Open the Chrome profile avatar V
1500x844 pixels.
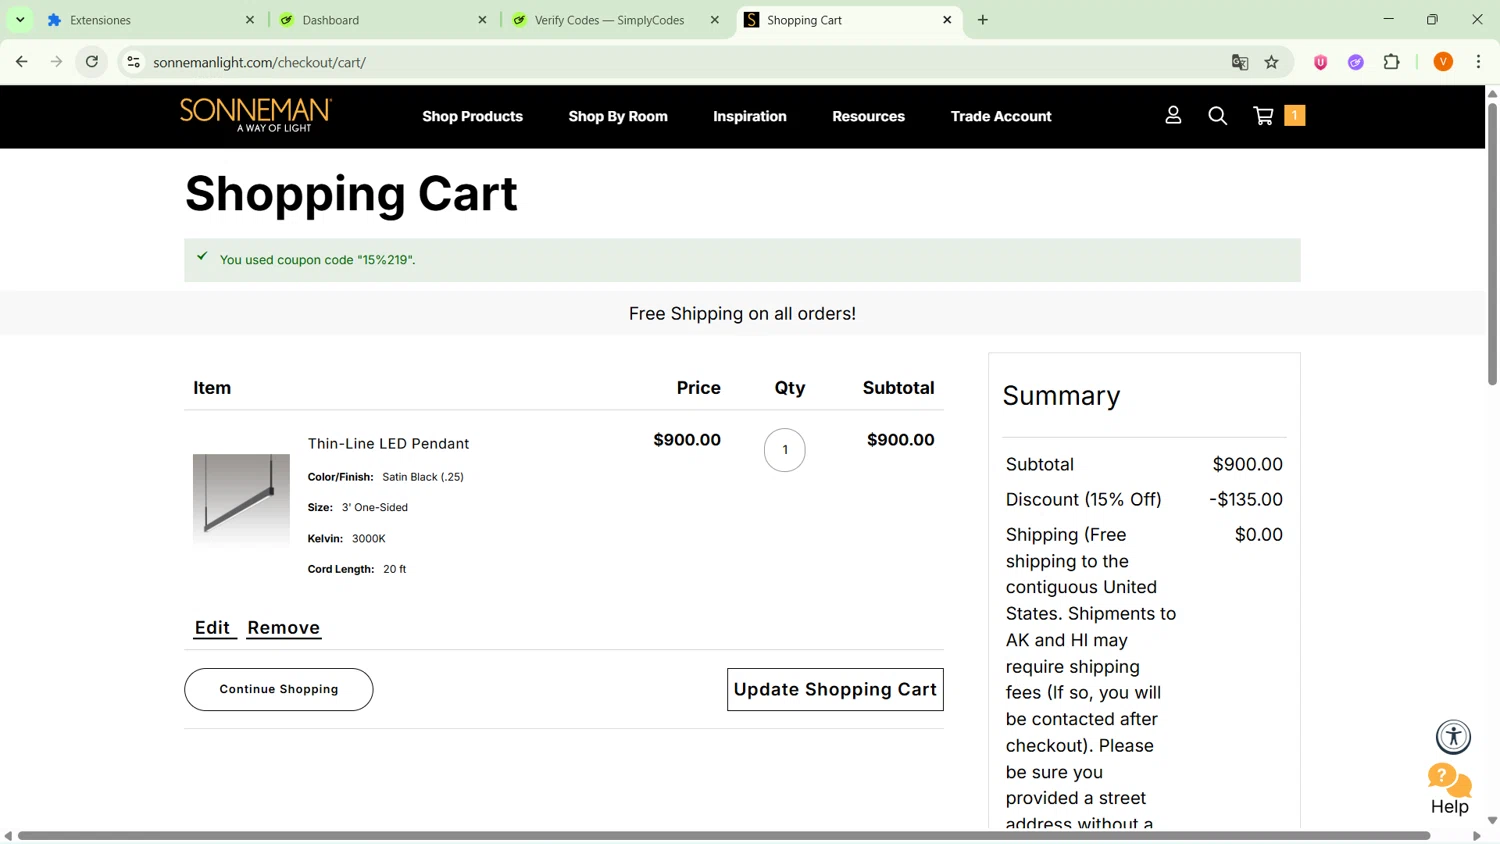pyautogui.click(x=1443, y=62)
